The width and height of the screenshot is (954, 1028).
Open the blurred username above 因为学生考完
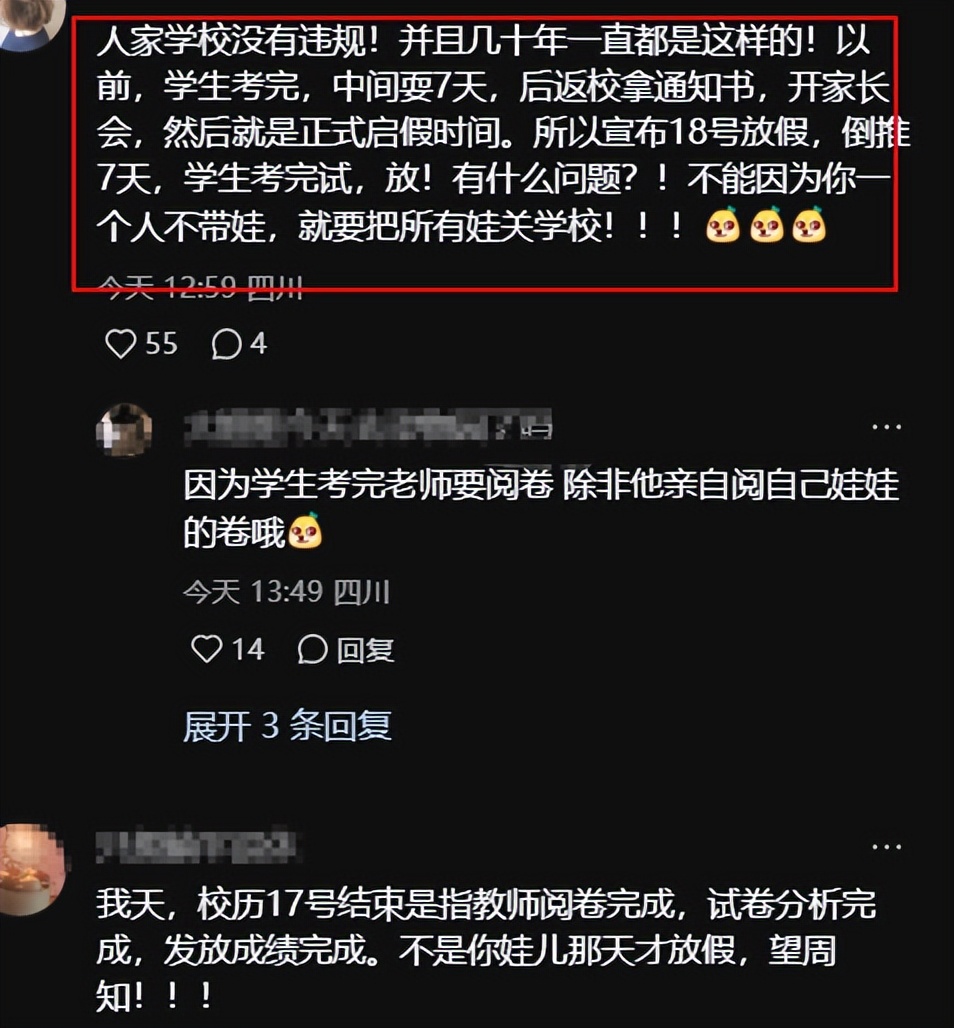tap(368, 427)
